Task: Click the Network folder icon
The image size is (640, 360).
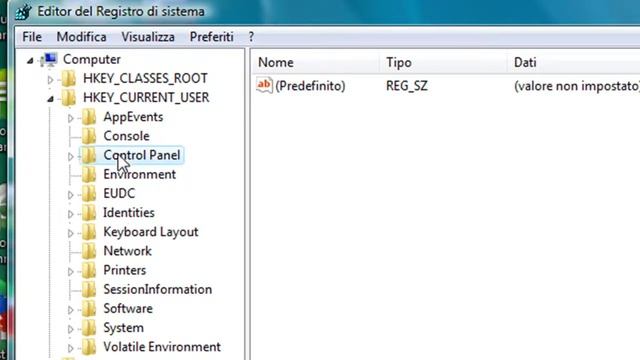Action: [x=89, y=251]
